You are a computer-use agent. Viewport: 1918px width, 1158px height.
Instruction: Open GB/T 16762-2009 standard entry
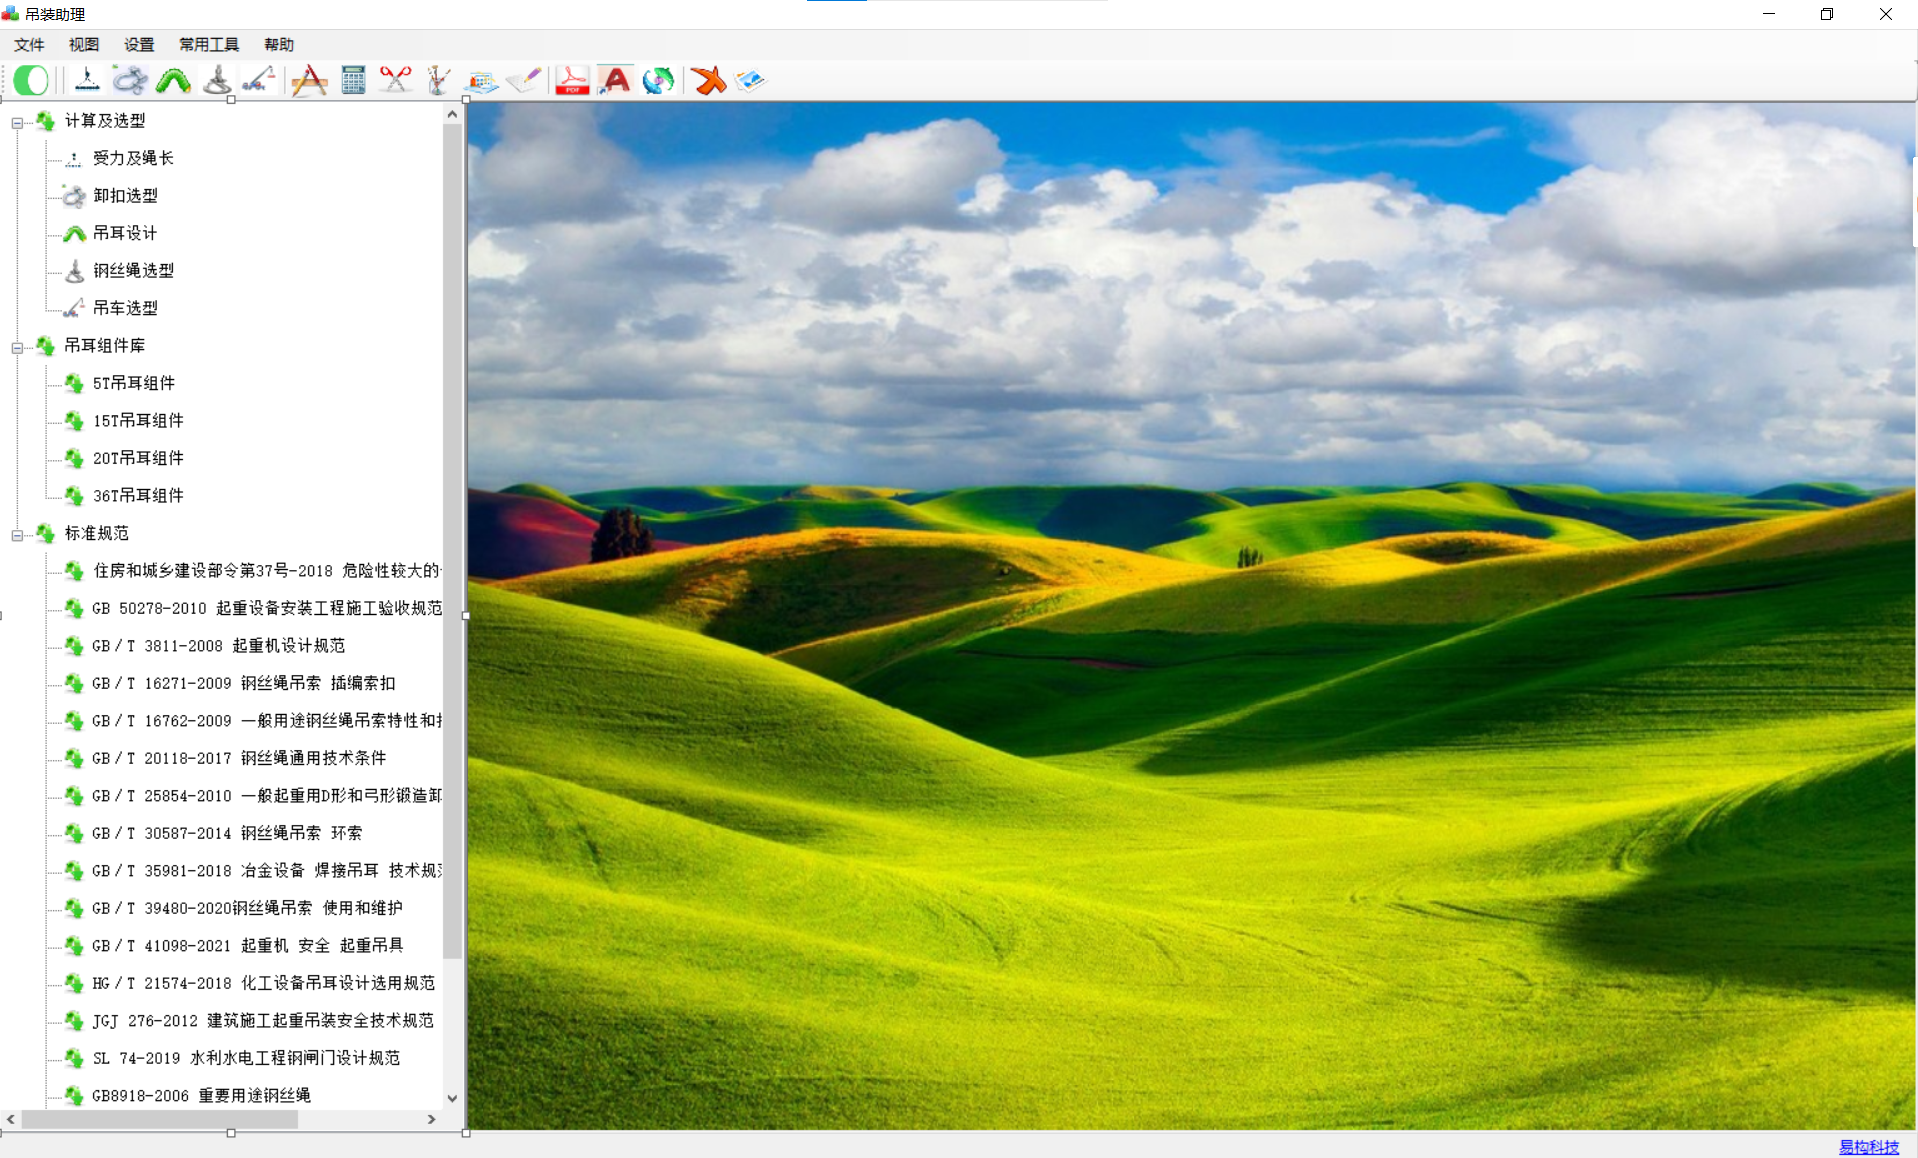pyautogui.click(x=266, y=720)
